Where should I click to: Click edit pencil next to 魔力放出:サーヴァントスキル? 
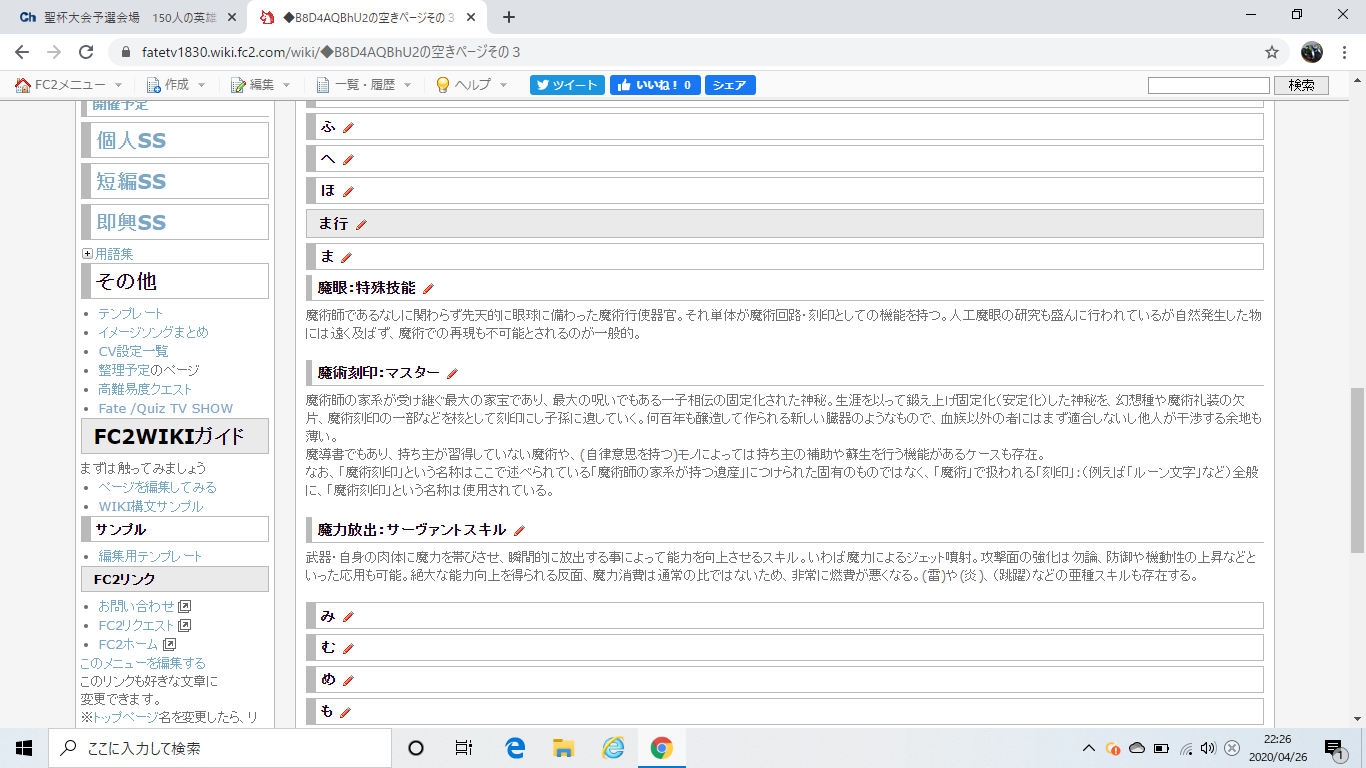pyautogui.click(x=519, y=530)
